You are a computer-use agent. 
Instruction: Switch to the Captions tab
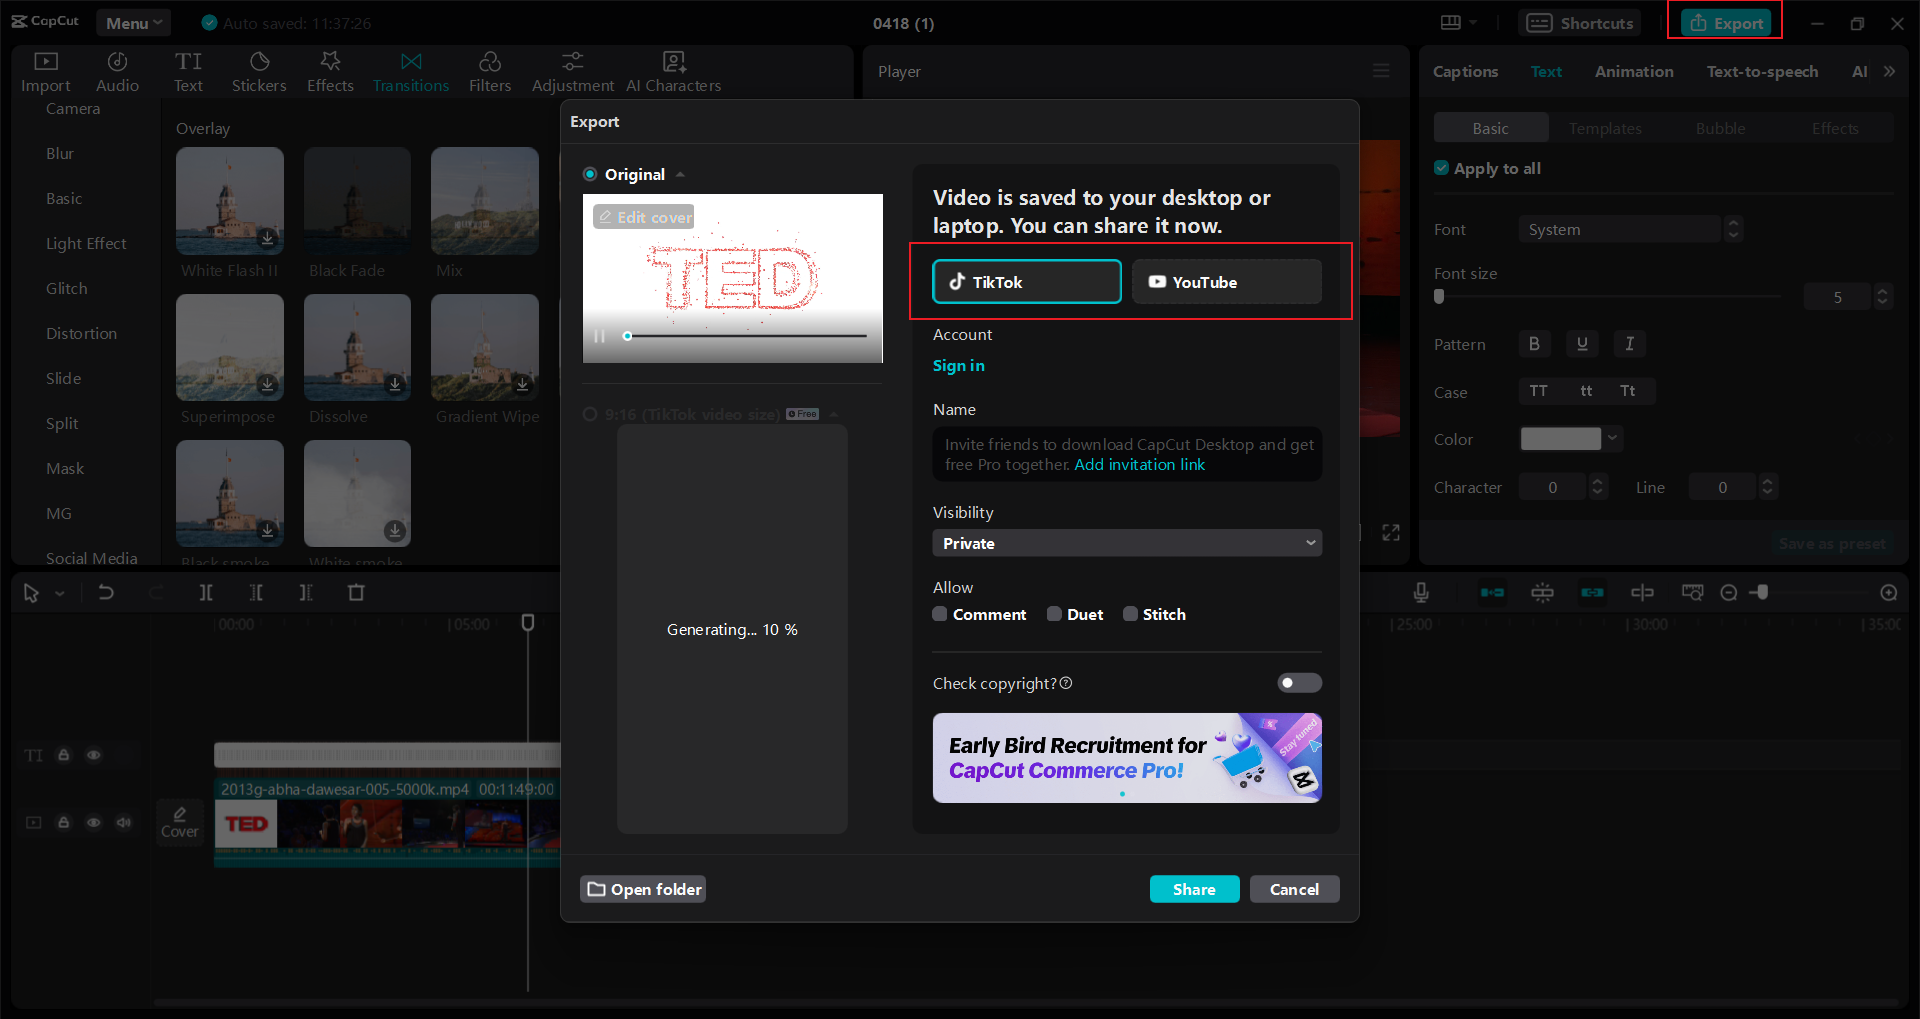(1465, 71)
